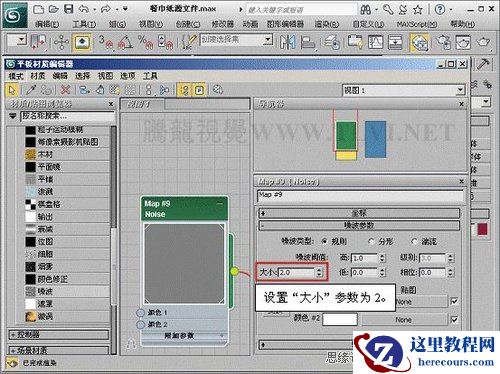Select the 规则 noise type radio button
Screen dimensions: 500x374
tap(324, 241)
